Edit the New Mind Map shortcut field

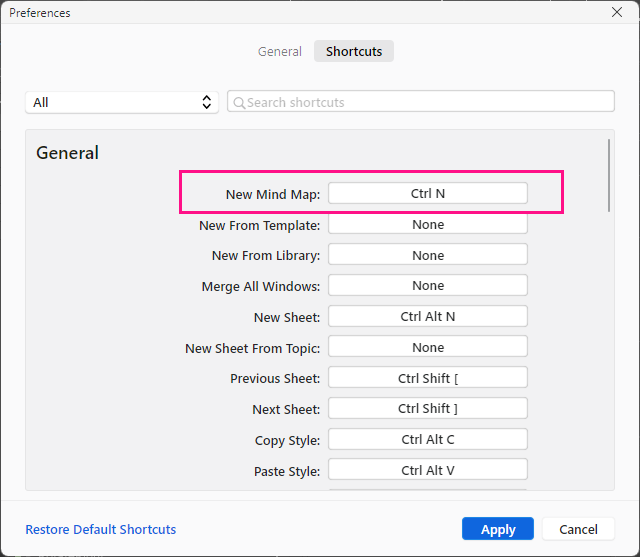tap(427, 194)
